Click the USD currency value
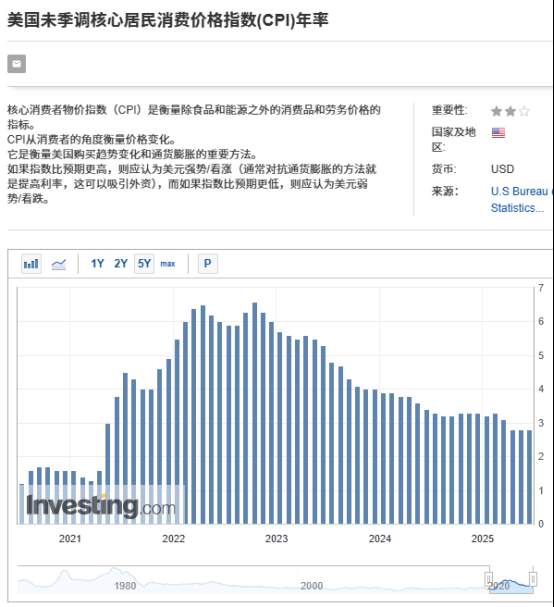The height and width of the screenshot is (607, 554). (503, 169)
